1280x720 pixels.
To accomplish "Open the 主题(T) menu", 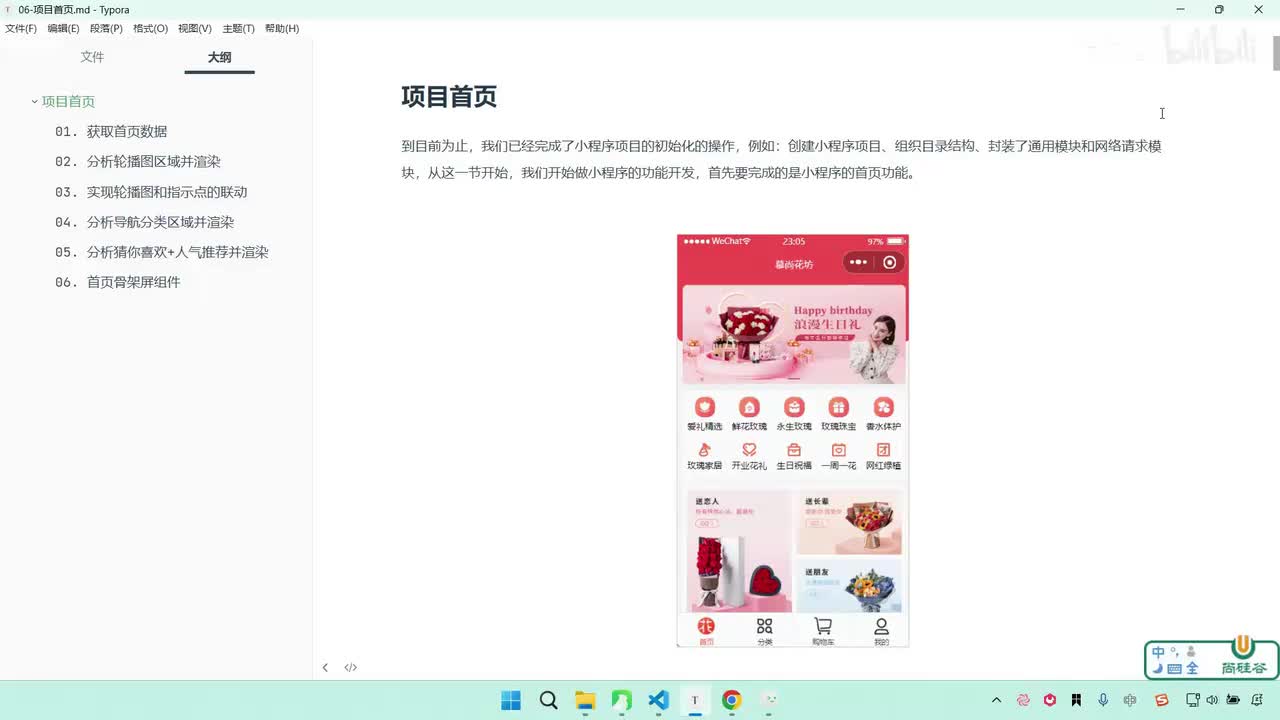I will (238, 28).
